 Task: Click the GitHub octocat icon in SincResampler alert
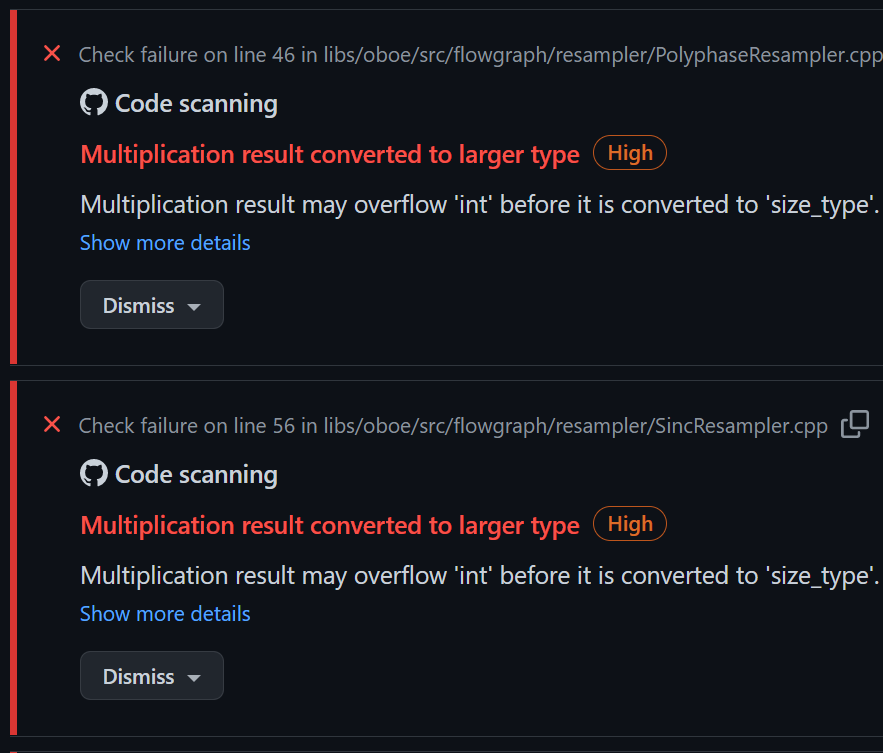click(93, 473)
